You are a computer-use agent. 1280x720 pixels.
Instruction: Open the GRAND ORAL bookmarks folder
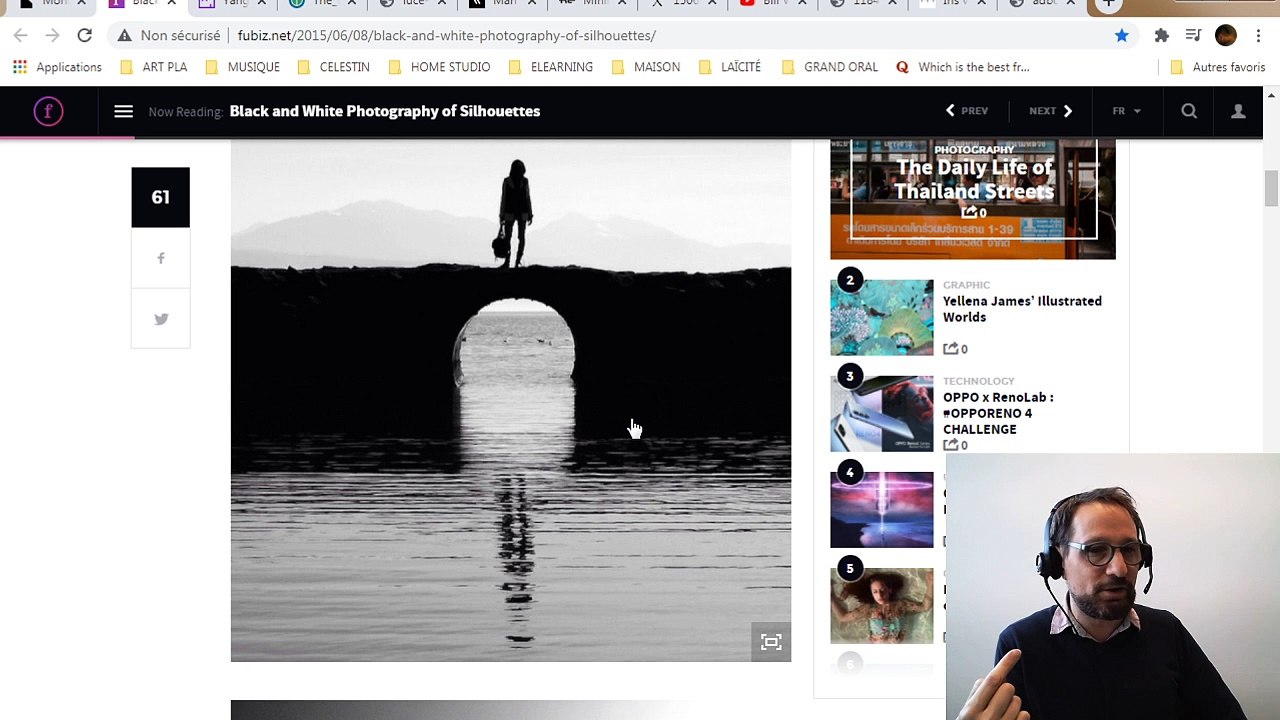pos(829,67)
